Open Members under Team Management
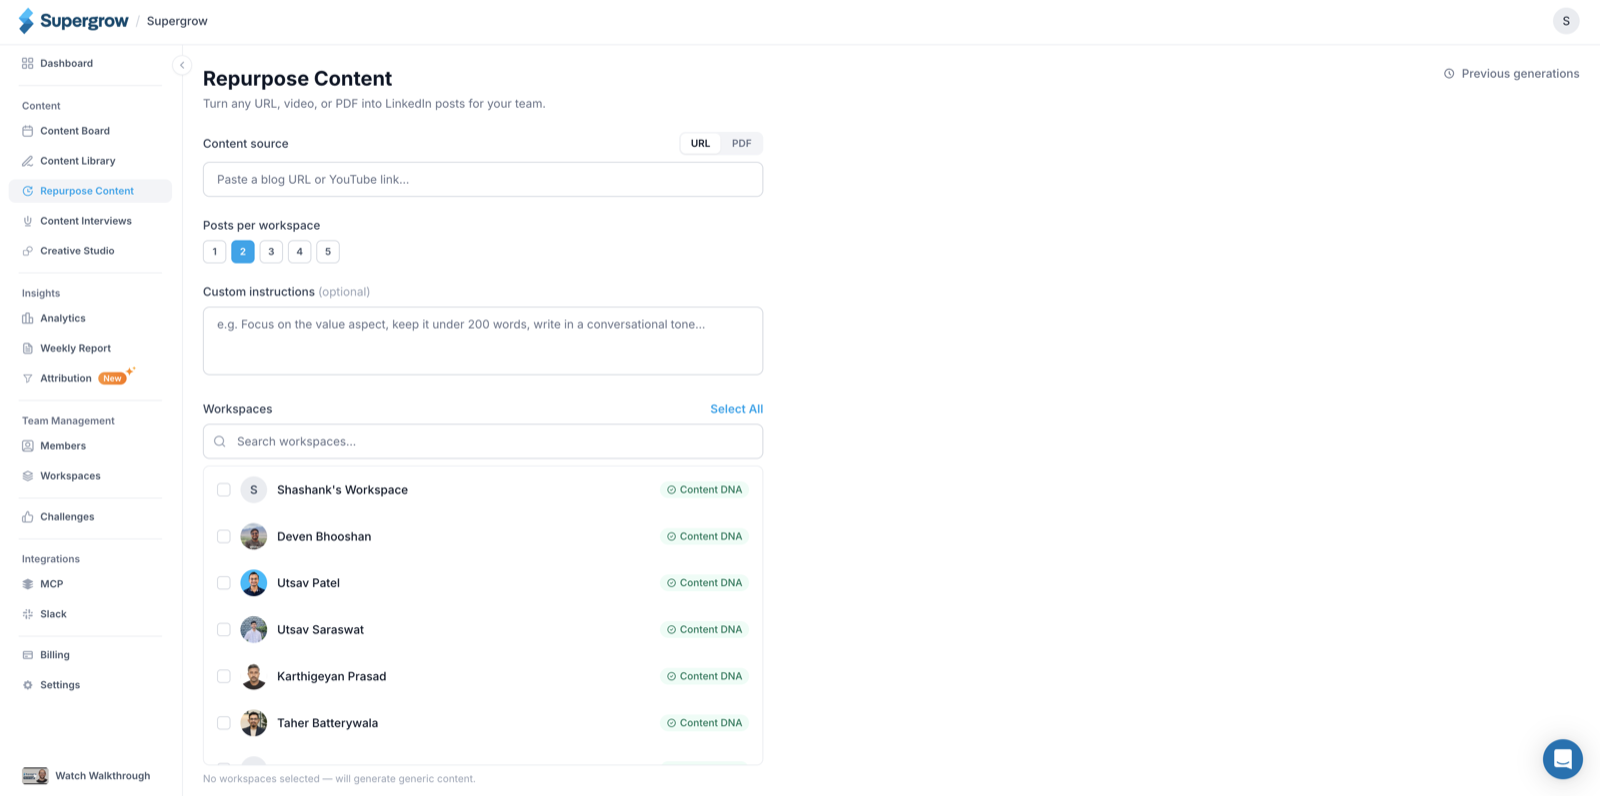This screenshot has height=796, width=1600. point(90,446)
